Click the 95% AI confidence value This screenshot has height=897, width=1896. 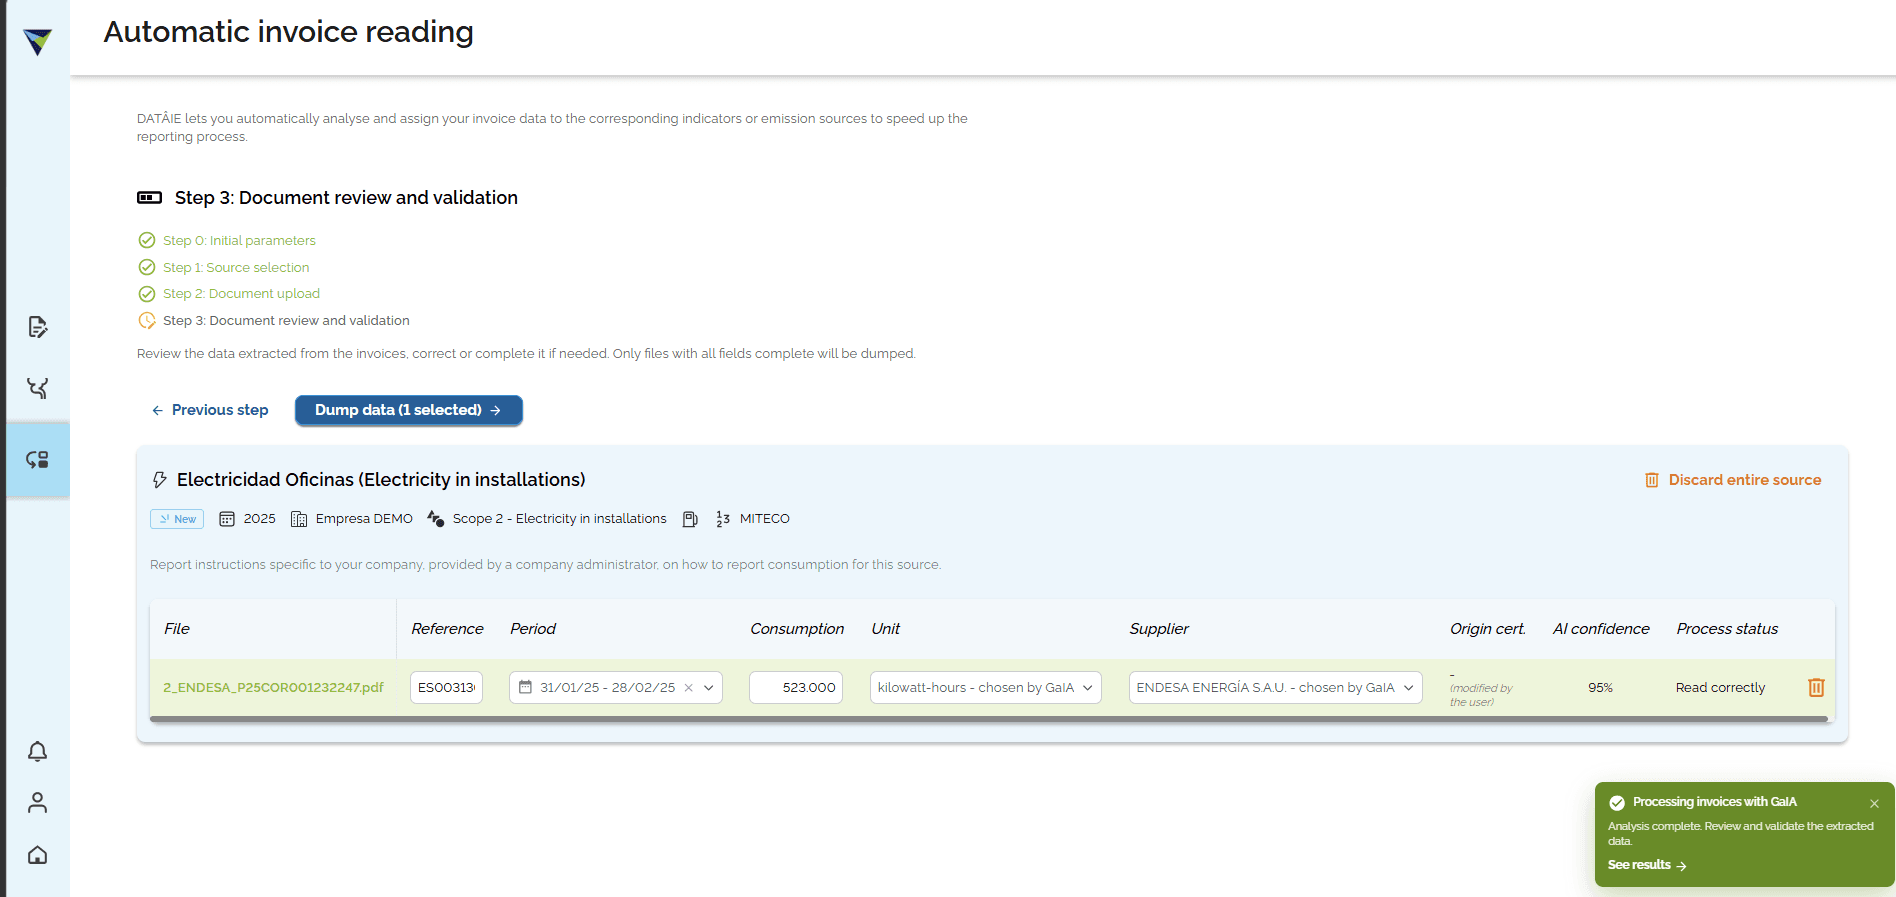1600,688
